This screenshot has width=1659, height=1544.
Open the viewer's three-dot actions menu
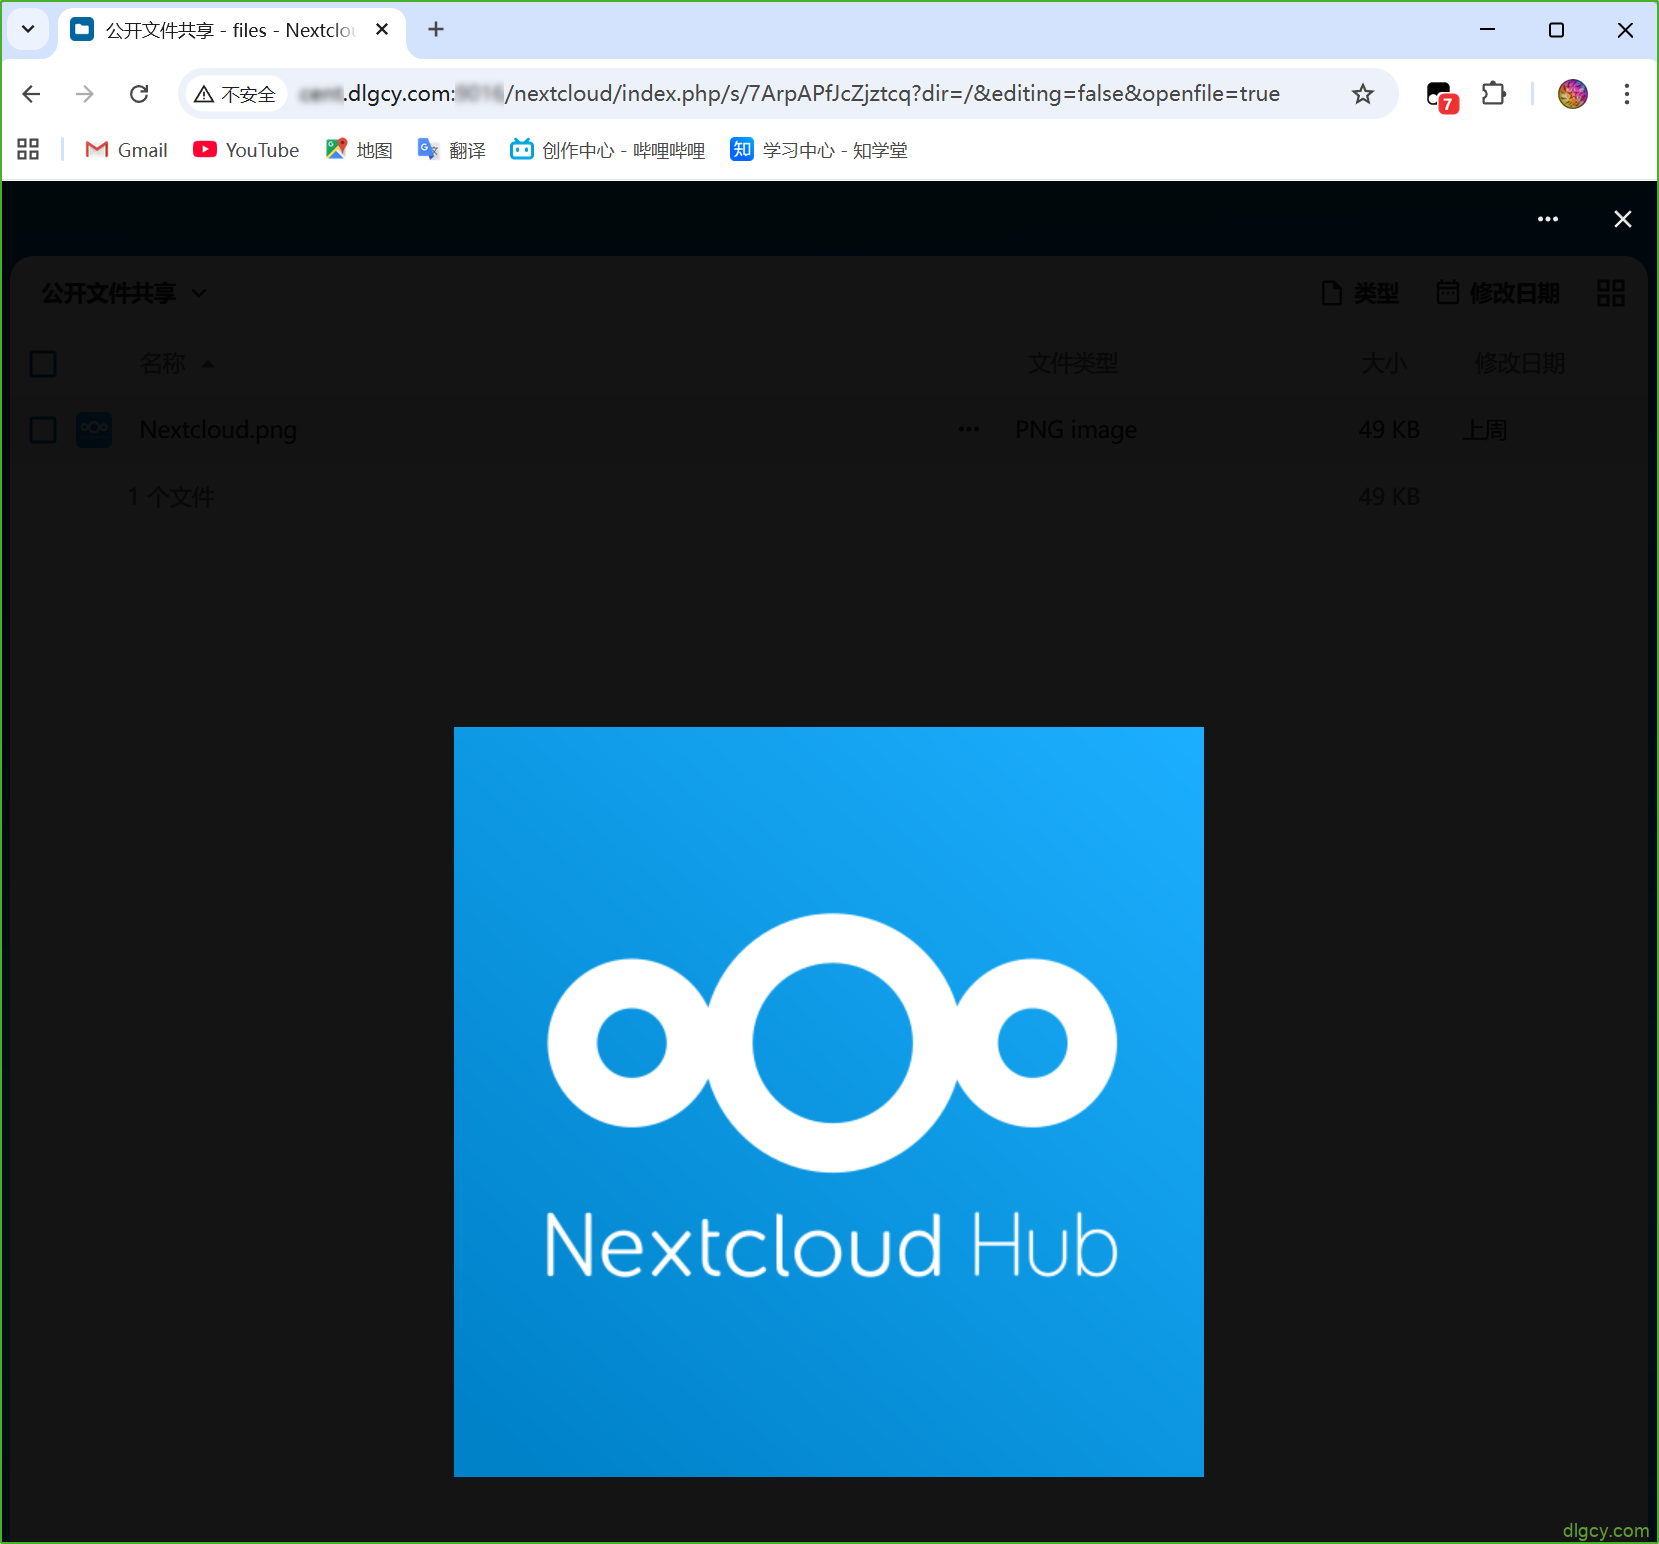click(x=1548, y=219)
